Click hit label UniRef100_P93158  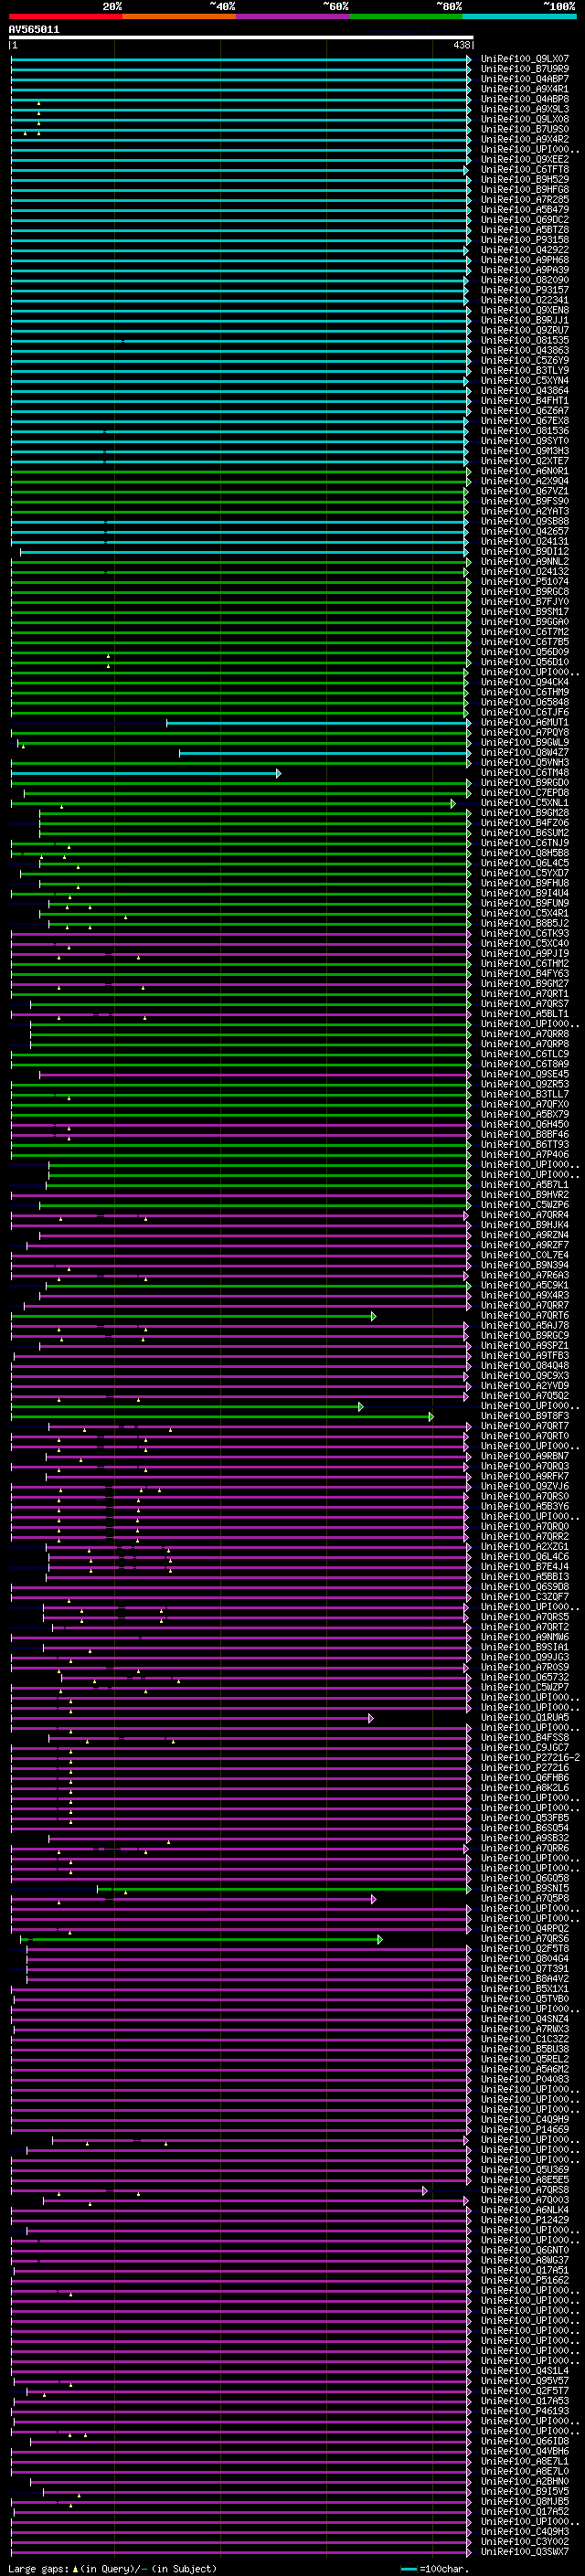524,240
